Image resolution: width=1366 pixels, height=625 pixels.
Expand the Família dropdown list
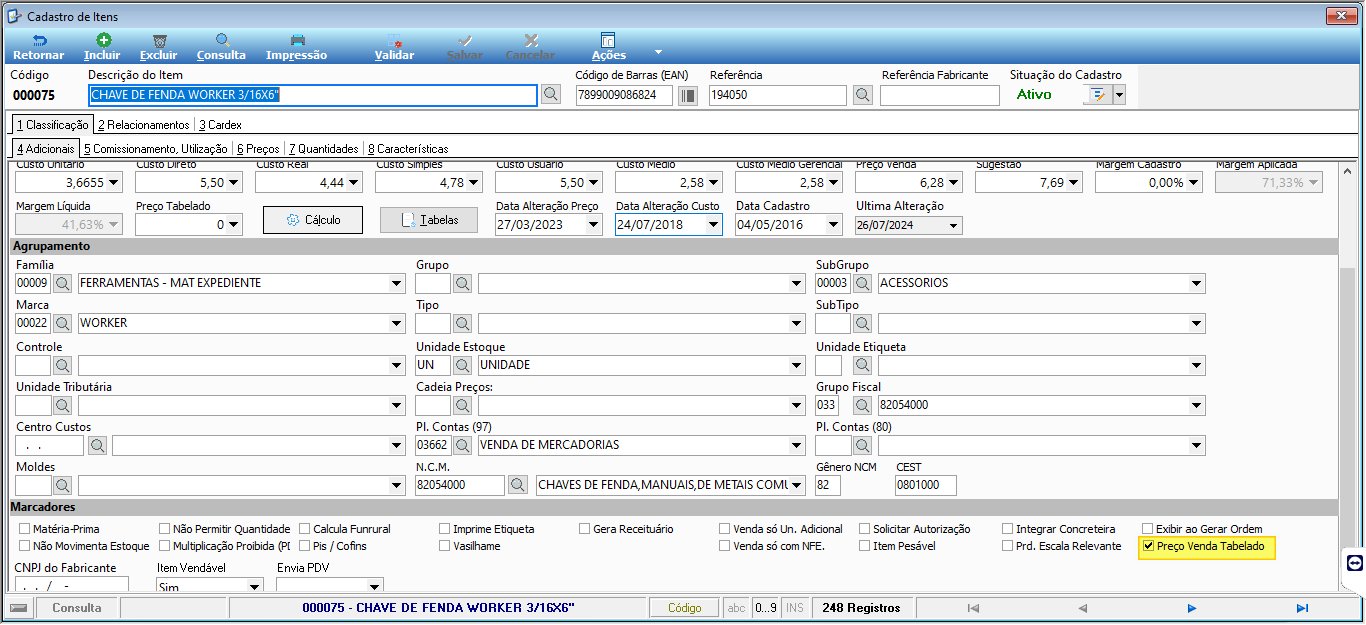coord(397,283)
